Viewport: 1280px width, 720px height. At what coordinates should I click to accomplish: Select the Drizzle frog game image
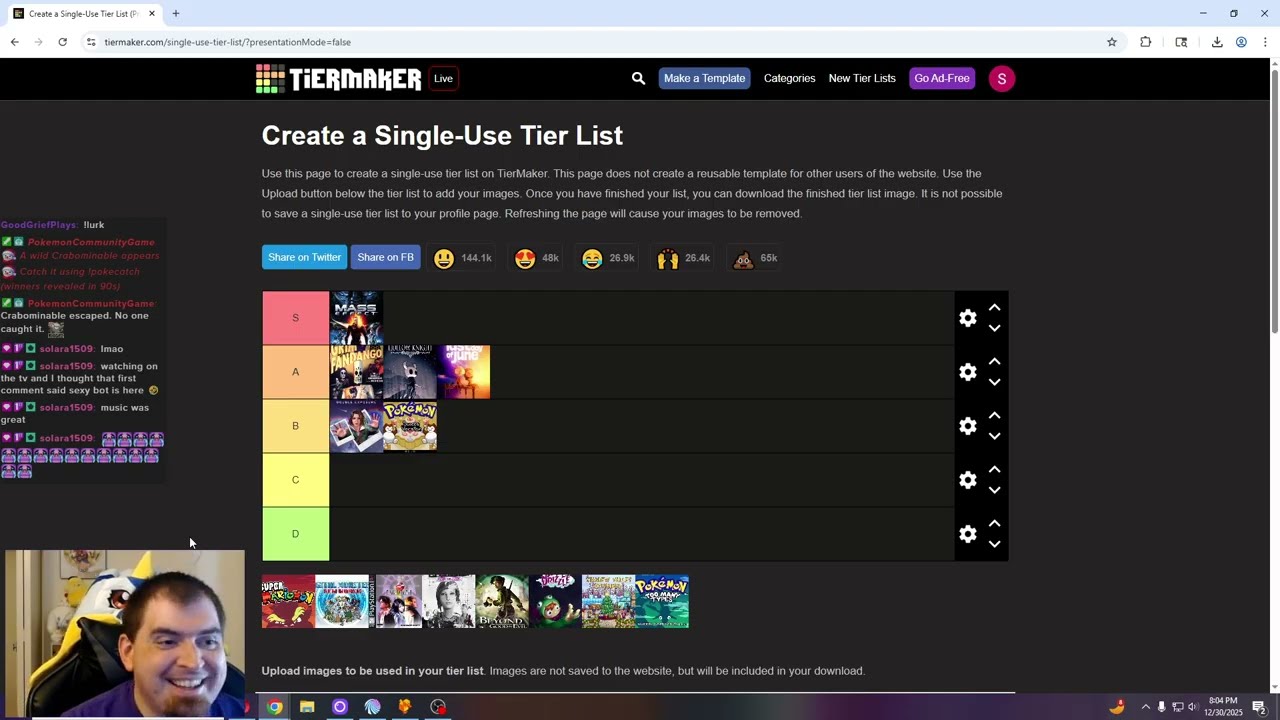click(x=555, y=601)
